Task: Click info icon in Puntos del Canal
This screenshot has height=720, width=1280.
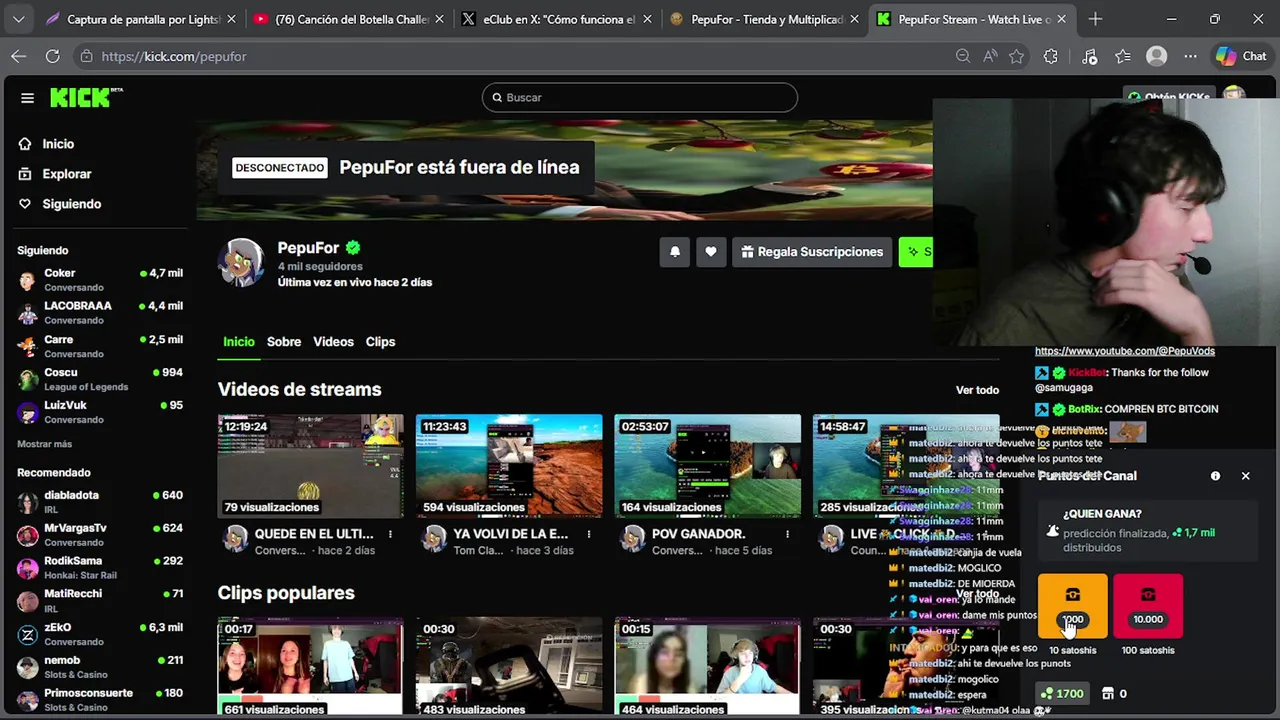Action: tap(1215, 476)
